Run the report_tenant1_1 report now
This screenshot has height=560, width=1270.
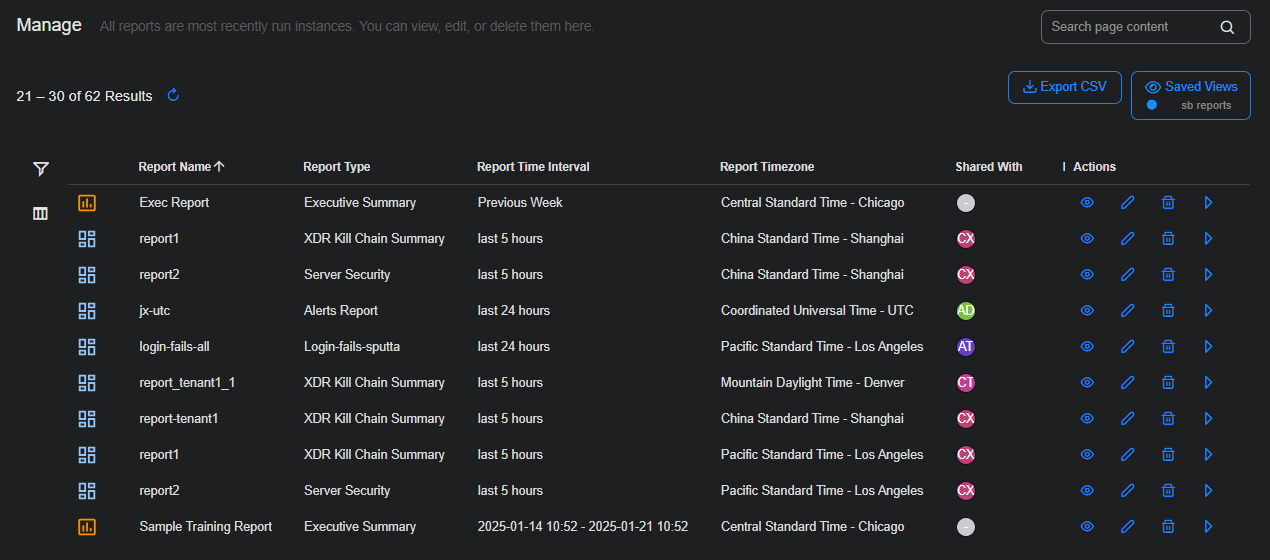tap(1208, 383)
